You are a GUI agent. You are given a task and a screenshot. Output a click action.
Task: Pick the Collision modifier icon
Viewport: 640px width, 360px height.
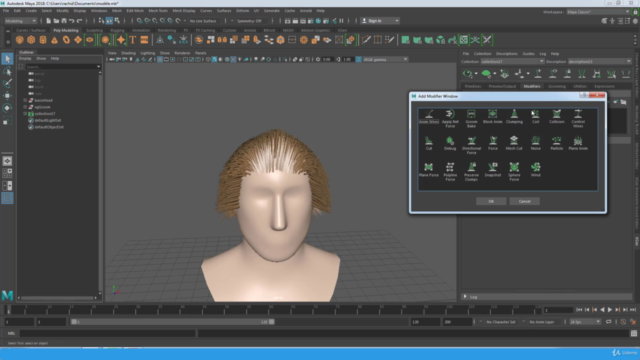tap(556, 116)
